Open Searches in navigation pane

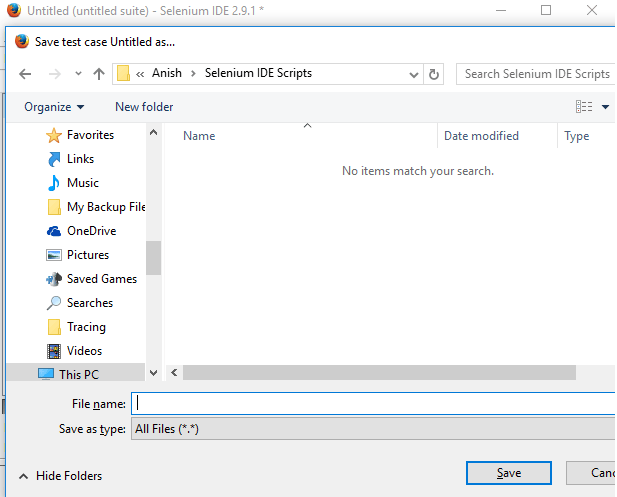pyautogui.click(x=90, y=303)
